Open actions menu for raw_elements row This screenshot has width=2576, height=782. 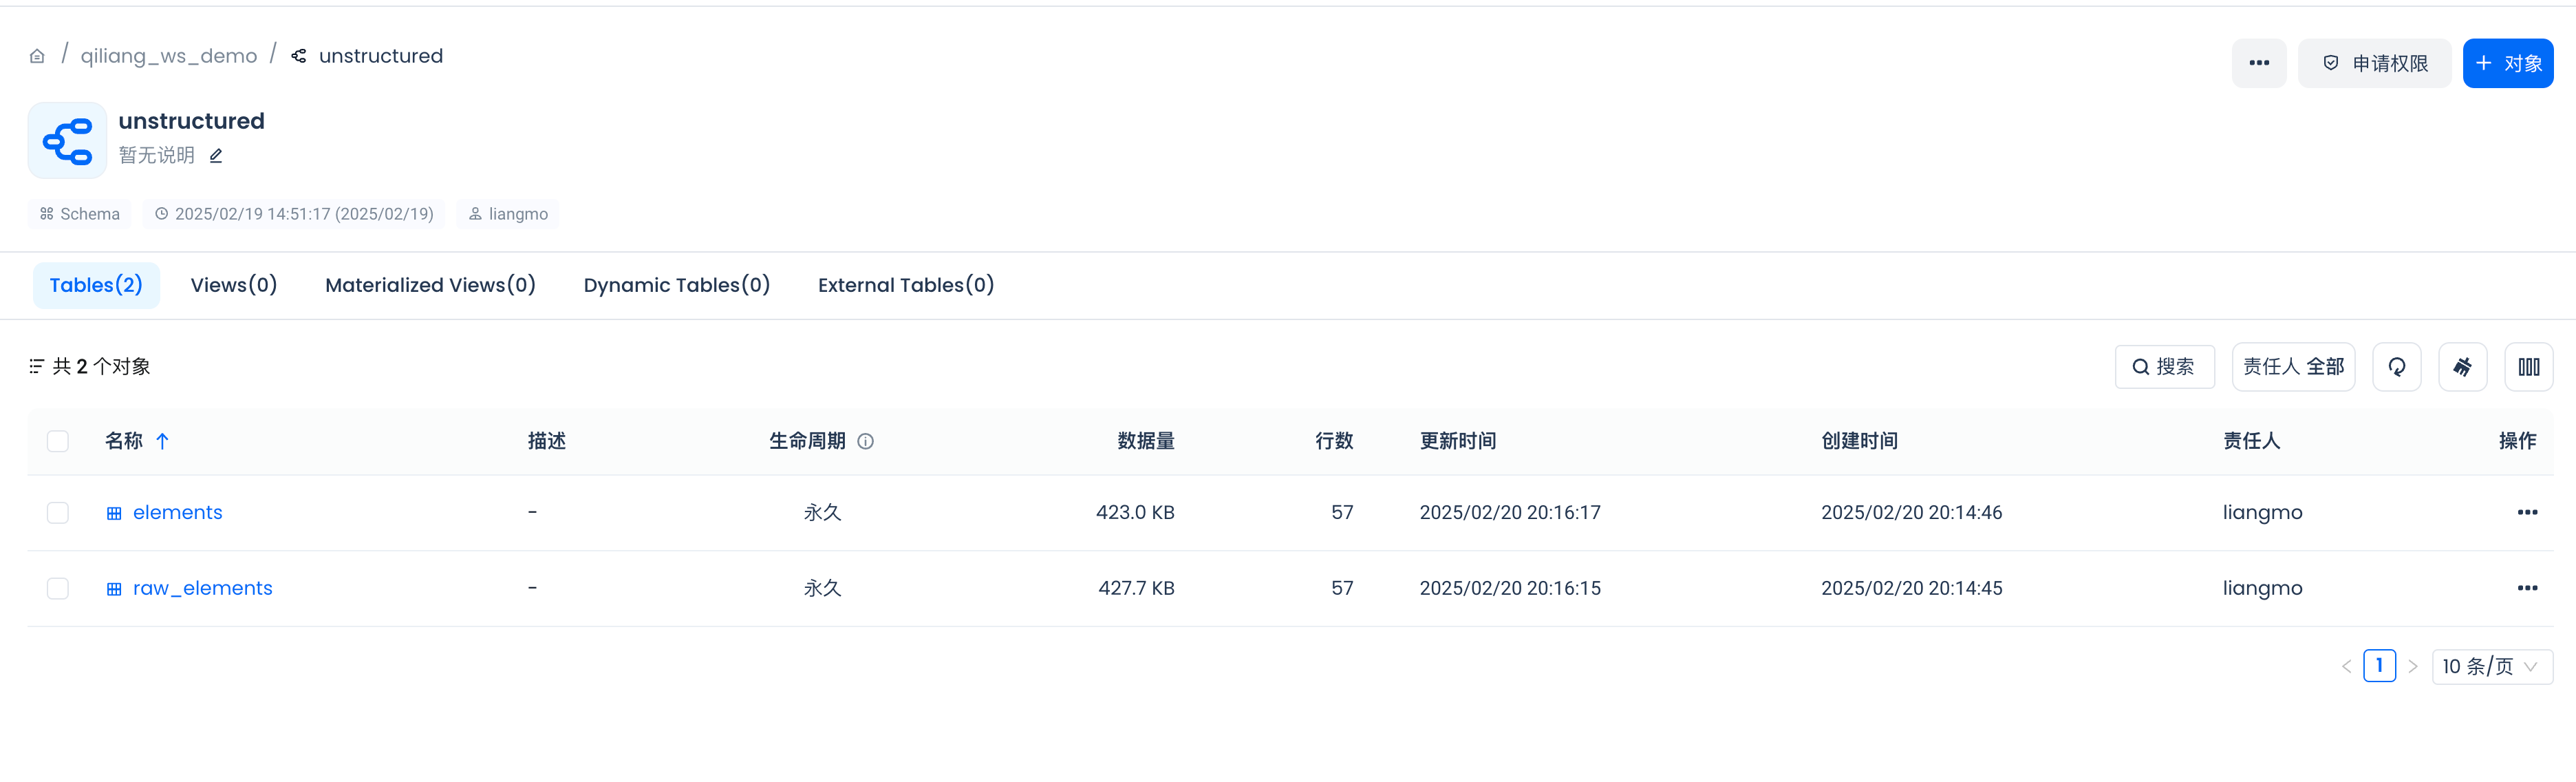[2527, 588]
